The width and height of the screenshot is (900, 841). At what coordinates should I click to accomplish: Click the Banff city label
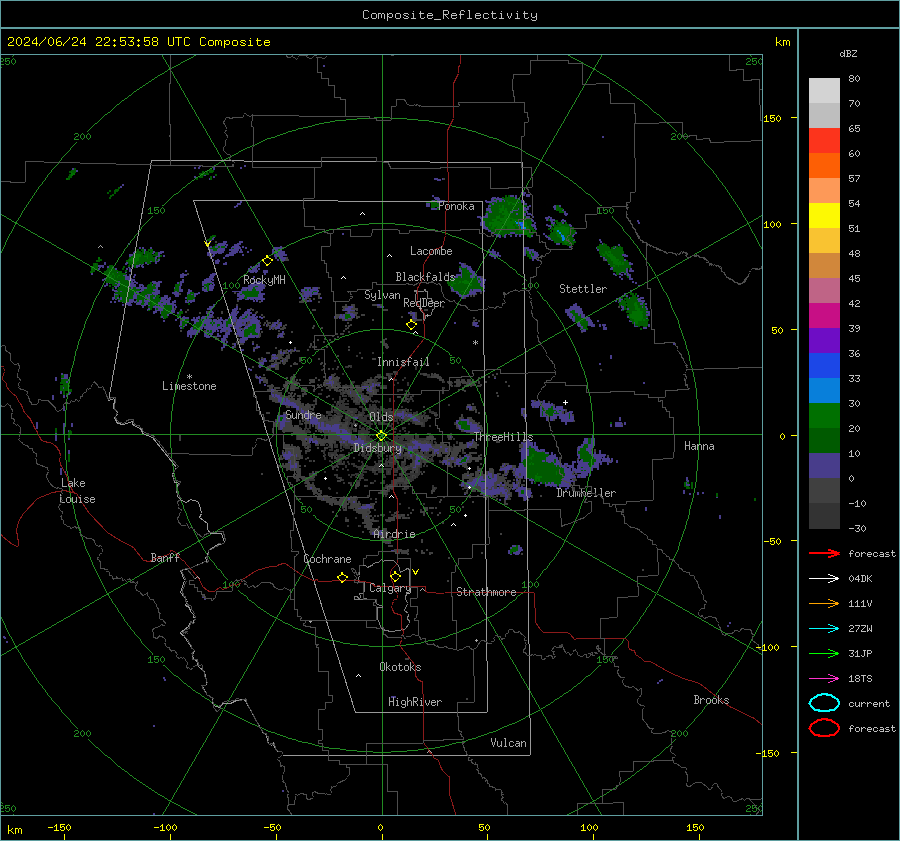165,557
